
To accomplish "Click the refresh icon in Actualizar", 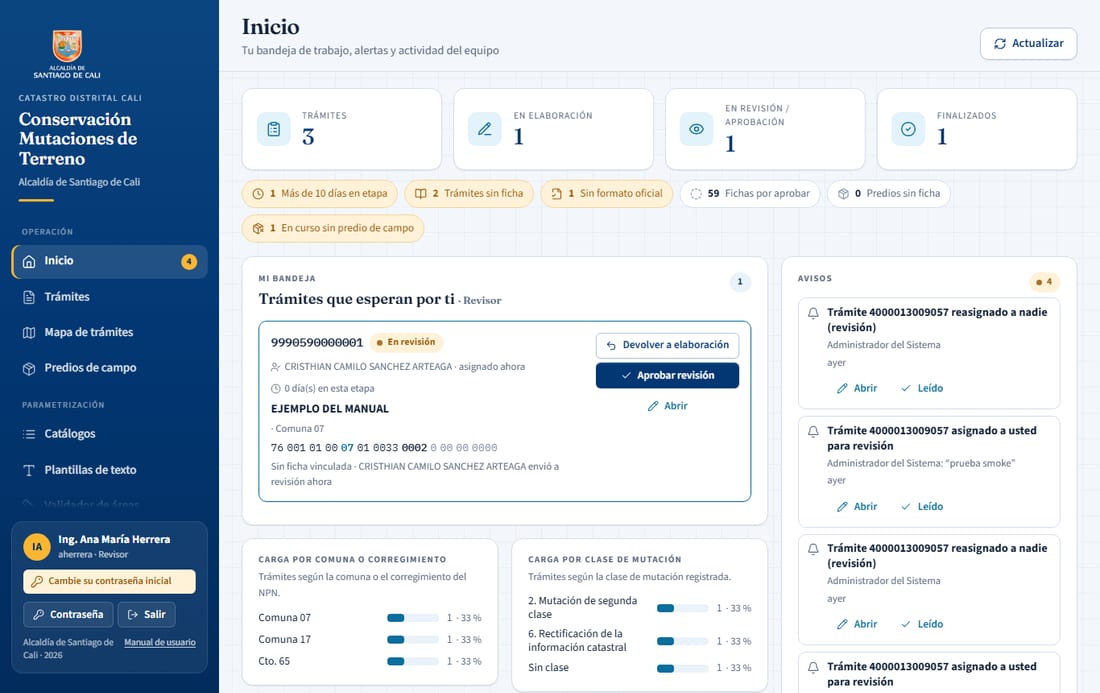I will click(x=1000, y=43).
